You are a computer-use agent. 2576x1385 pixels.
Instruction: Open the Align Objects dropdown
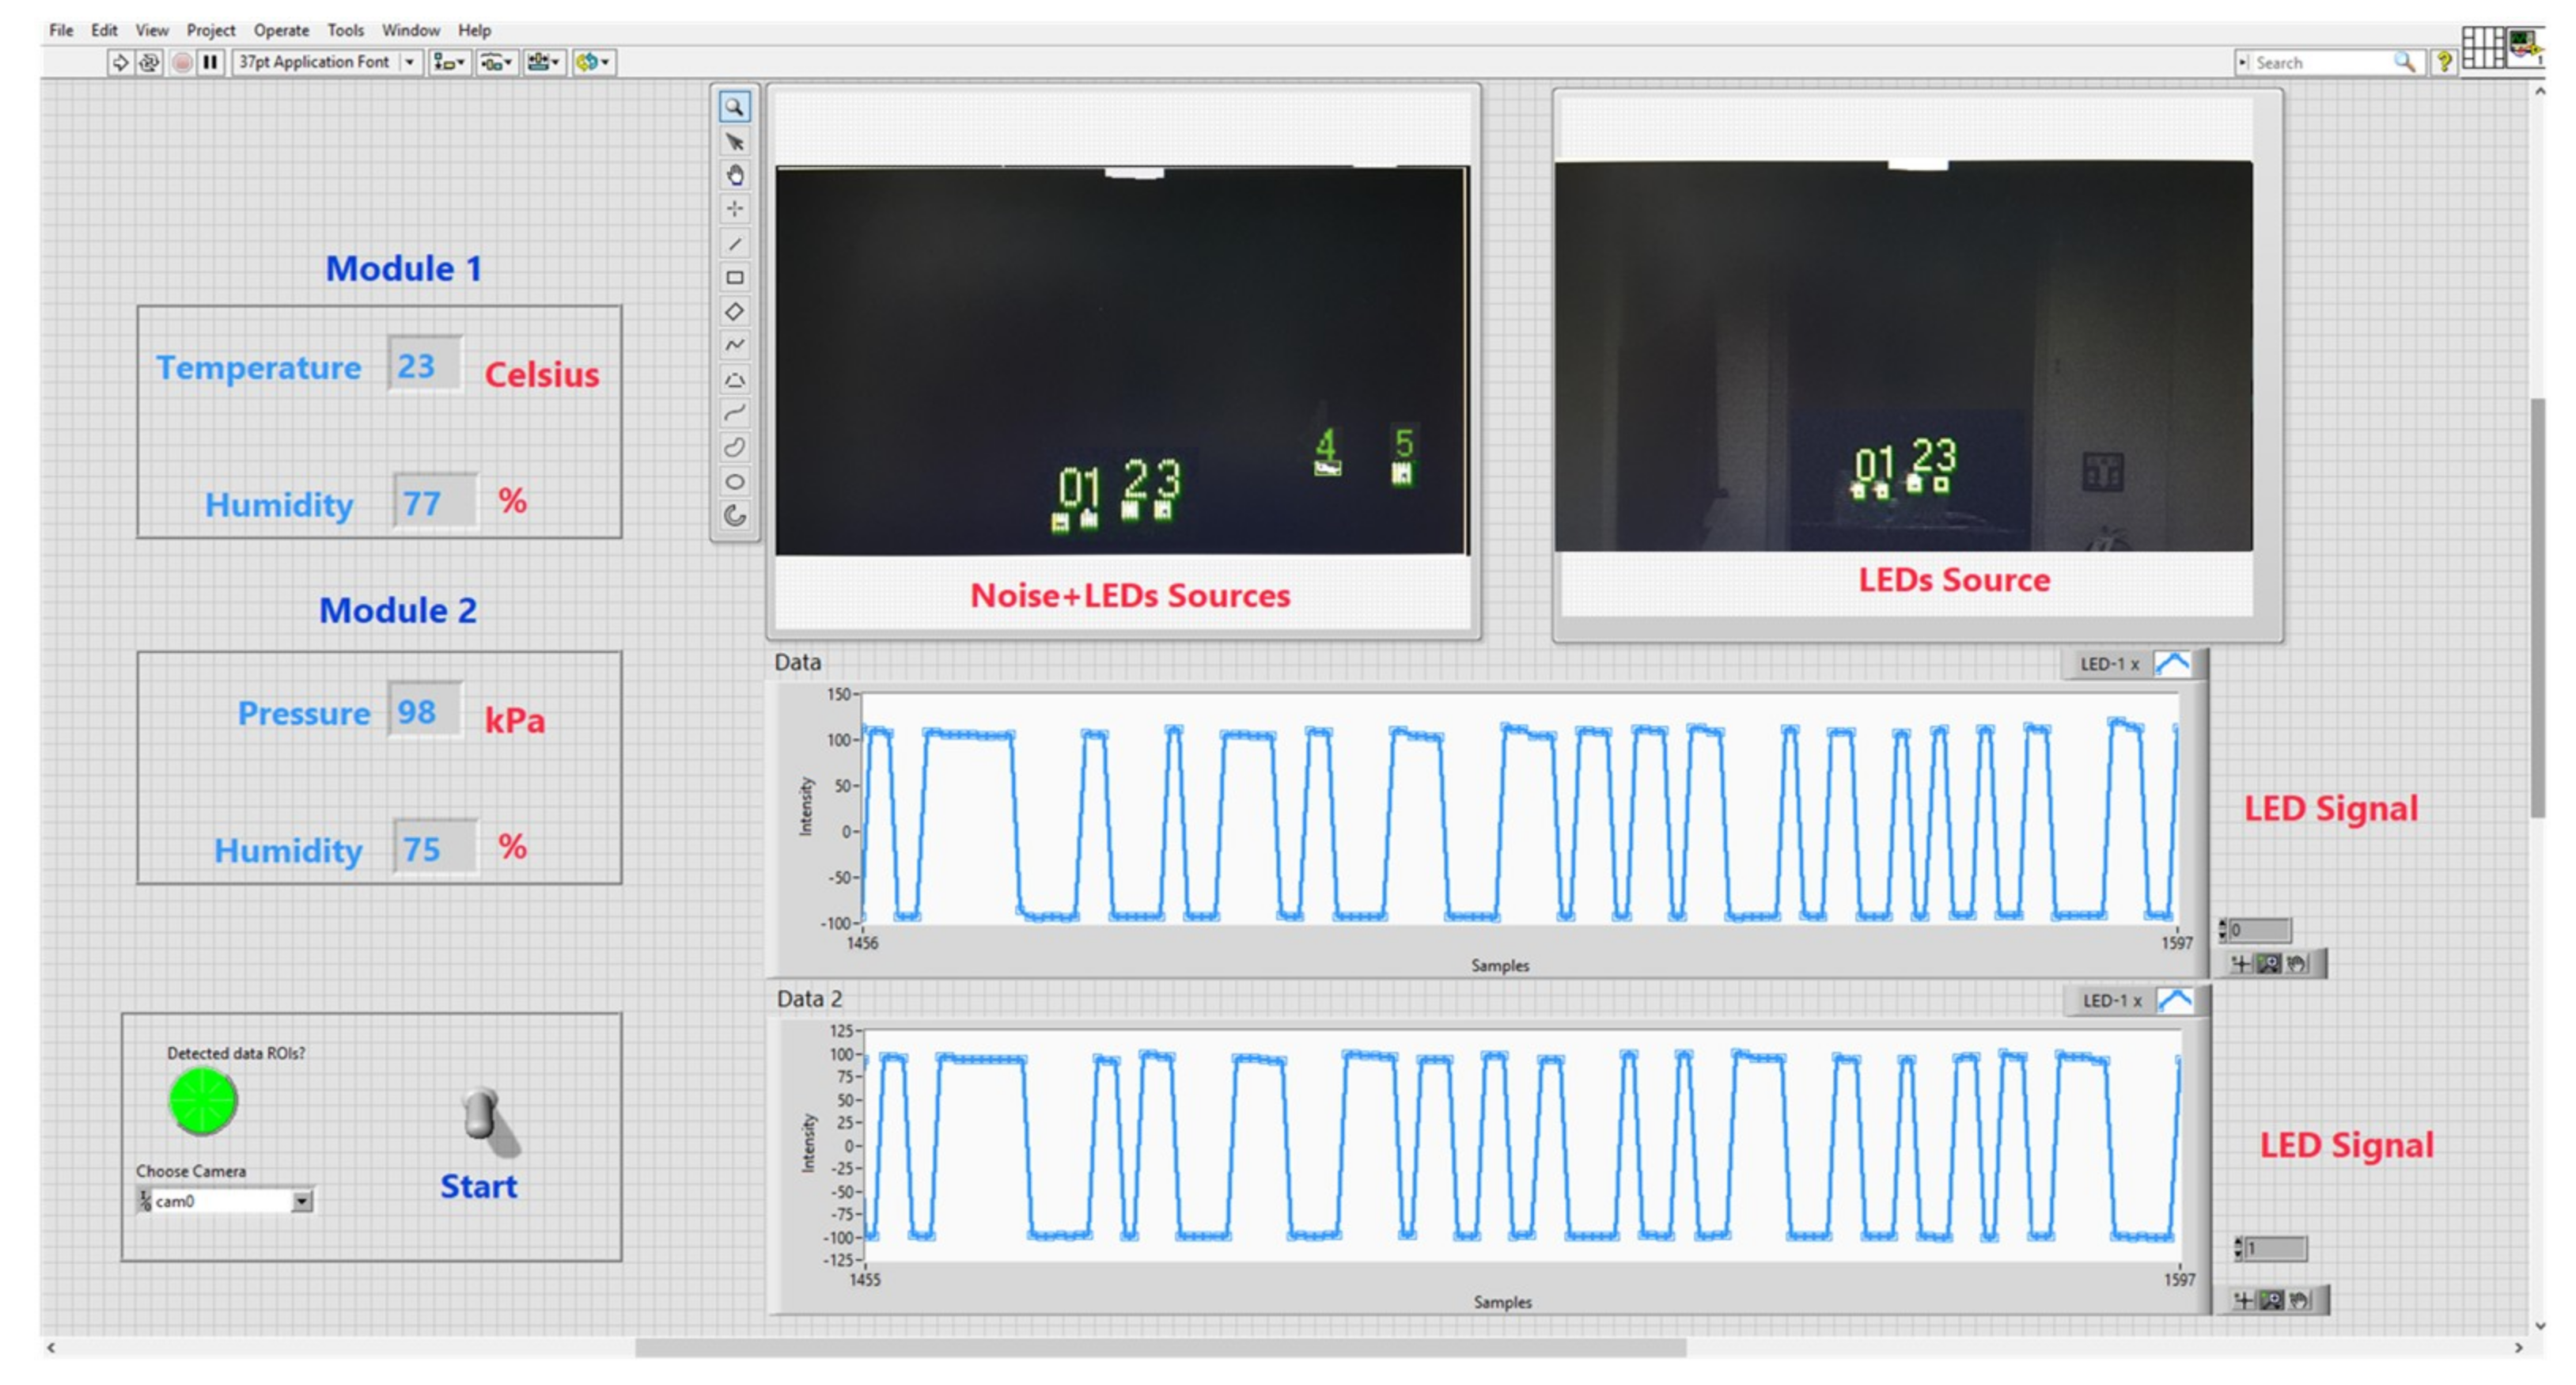tap(449, 62)
